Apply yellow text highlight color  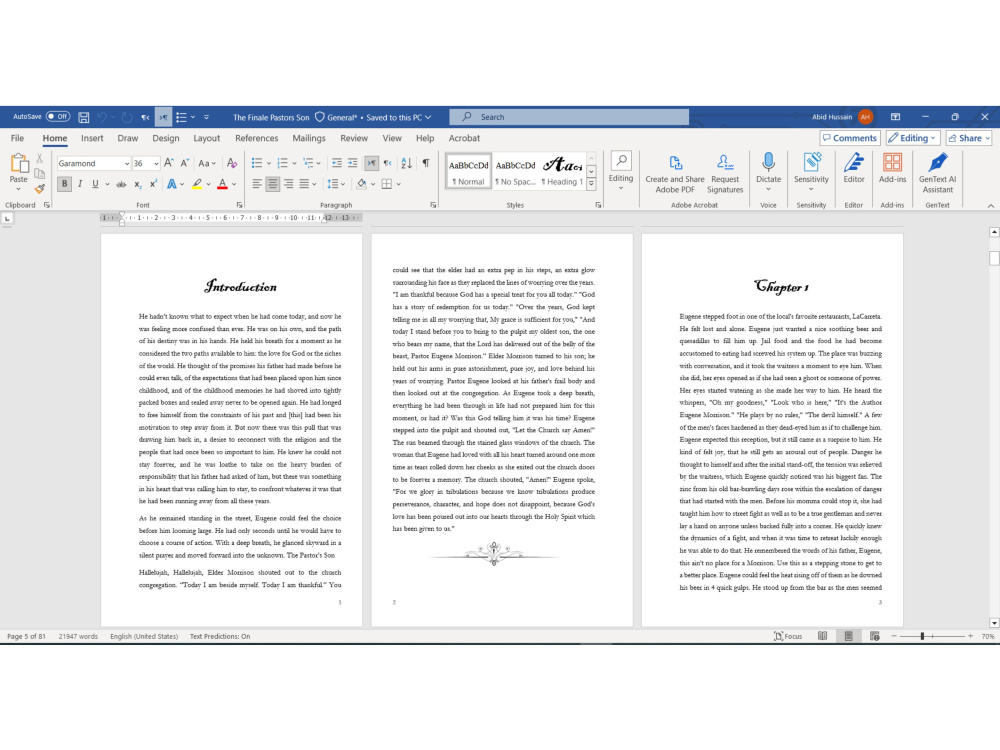tap(197, 184)
